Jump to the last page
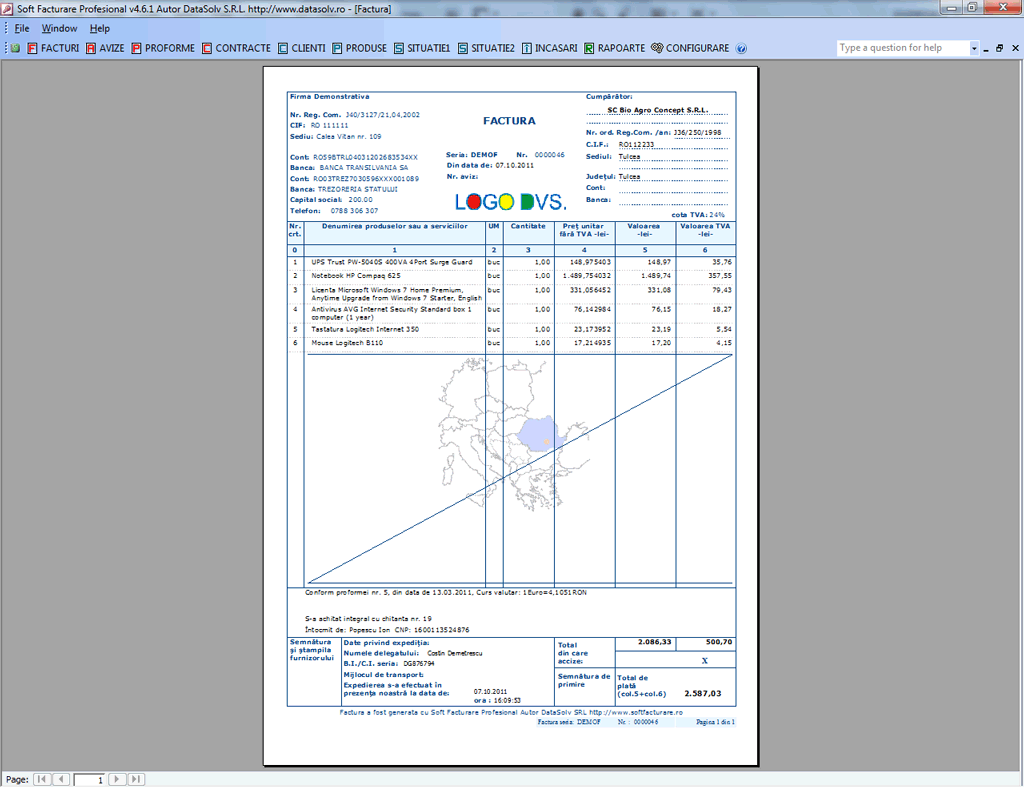The height and width of the screenshot is (787, 1024). [133, 779]
